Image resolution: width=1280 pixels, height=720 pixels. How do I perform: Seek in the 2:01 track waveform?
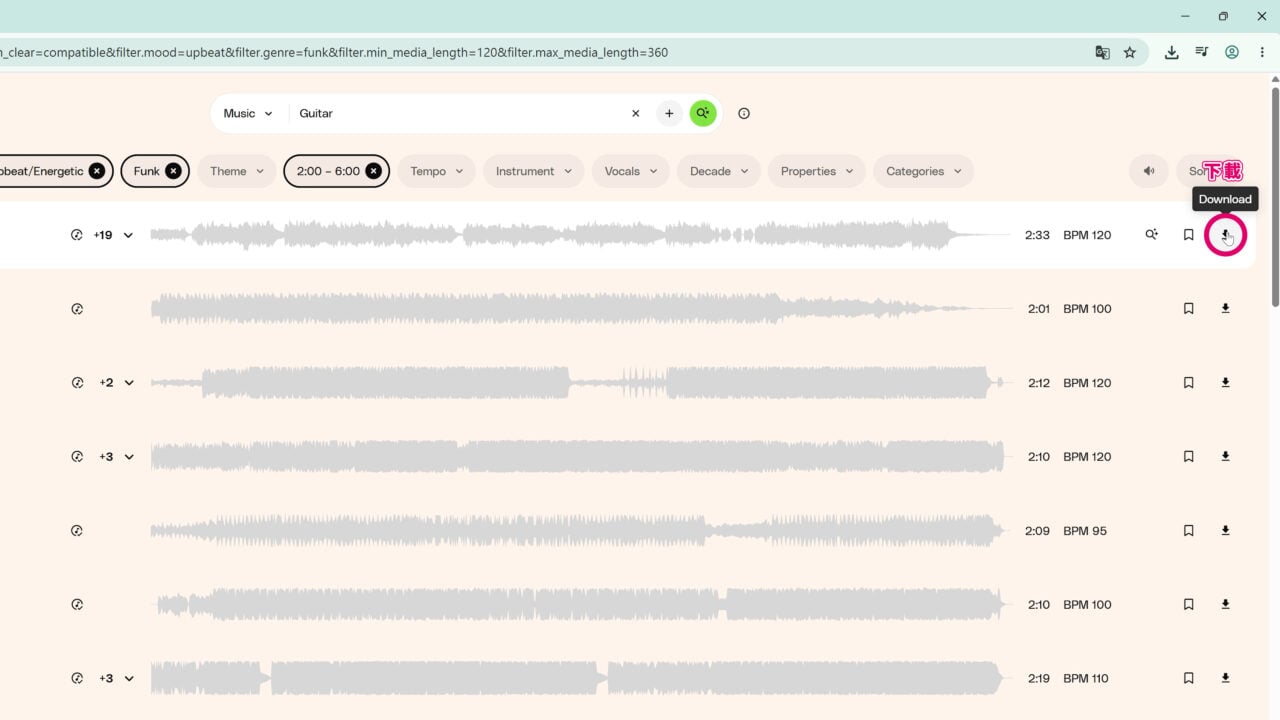click(x=580, y=309)
